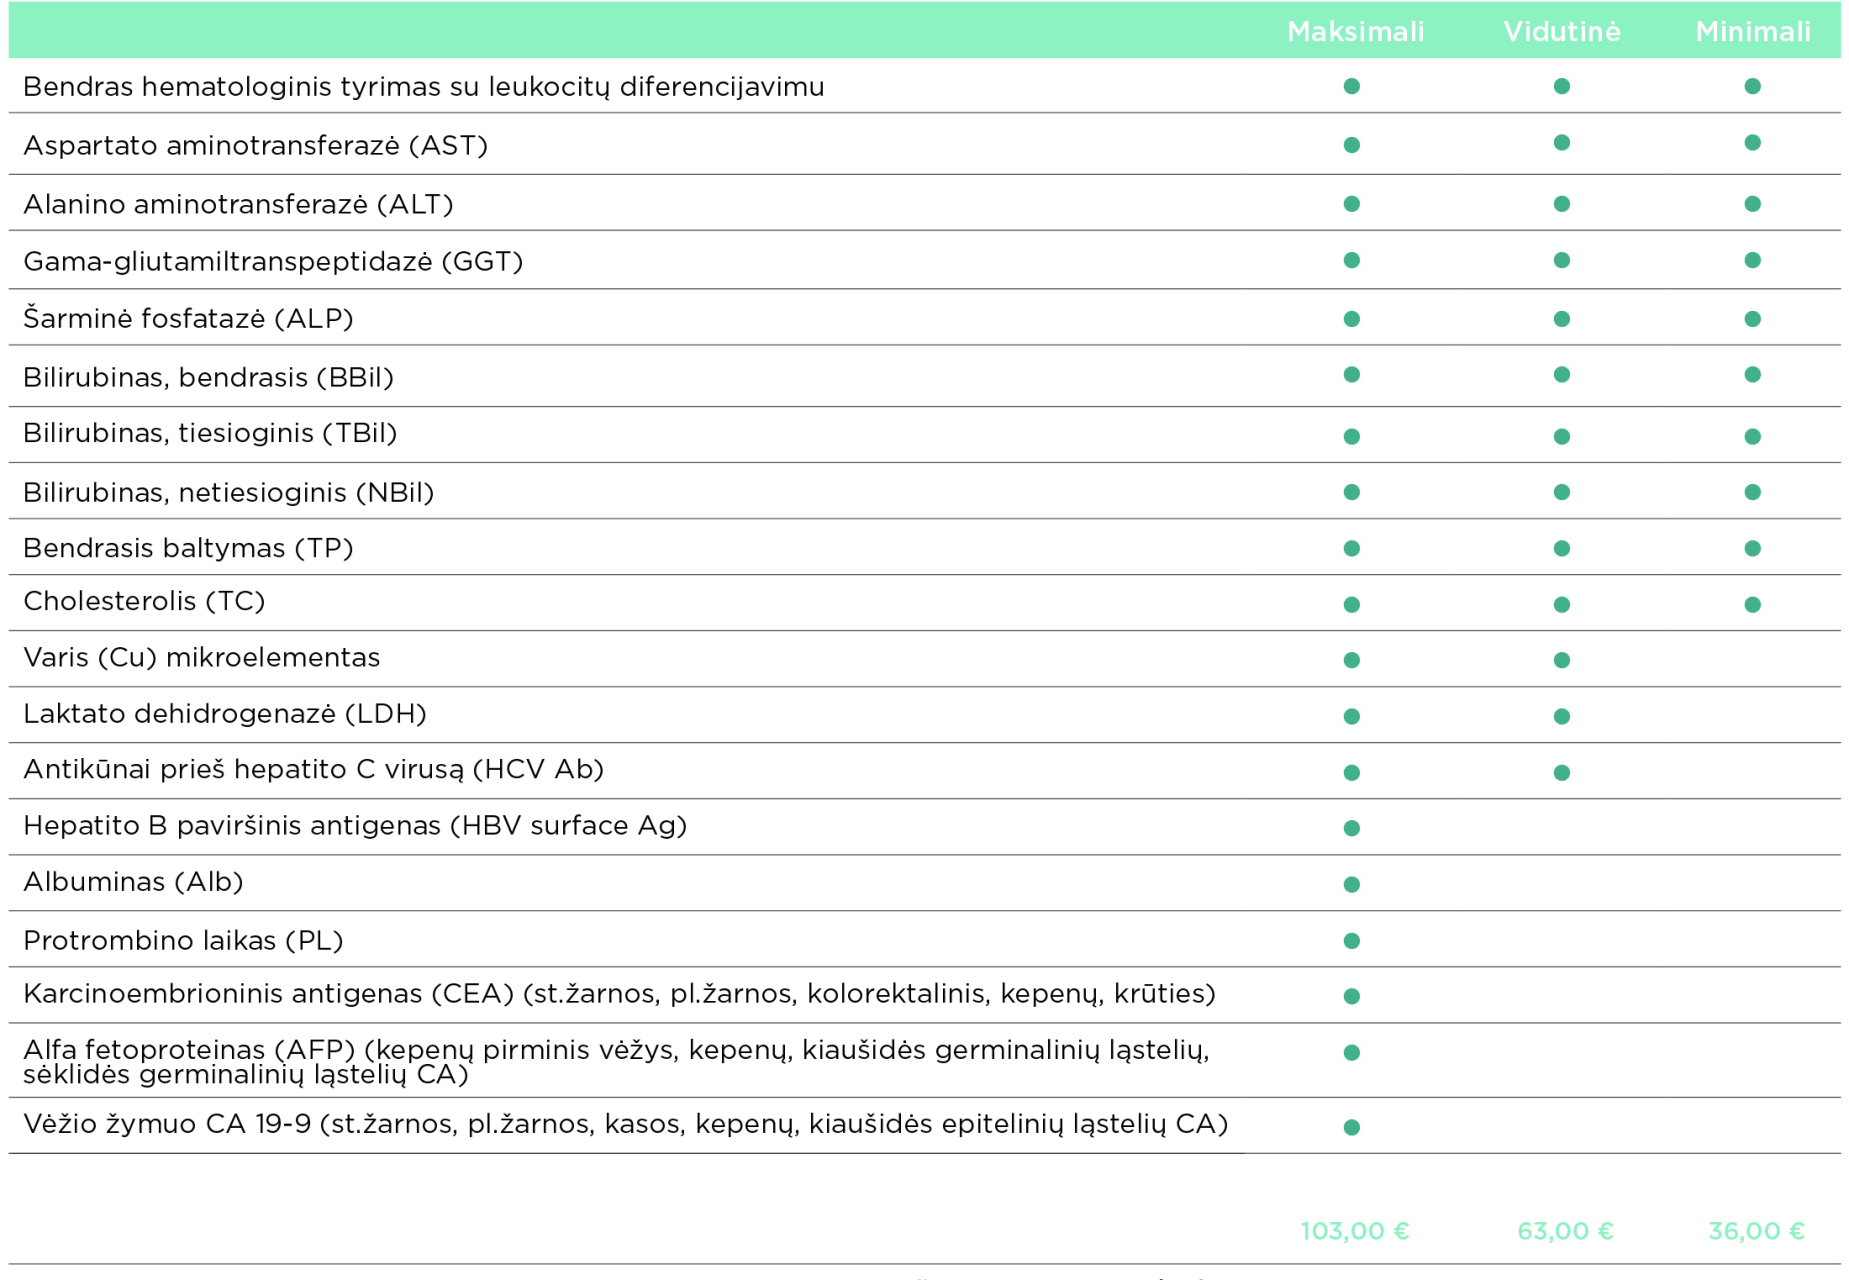
Task: Click Maksimali dot in ALP row
Action: point(1352,319)
